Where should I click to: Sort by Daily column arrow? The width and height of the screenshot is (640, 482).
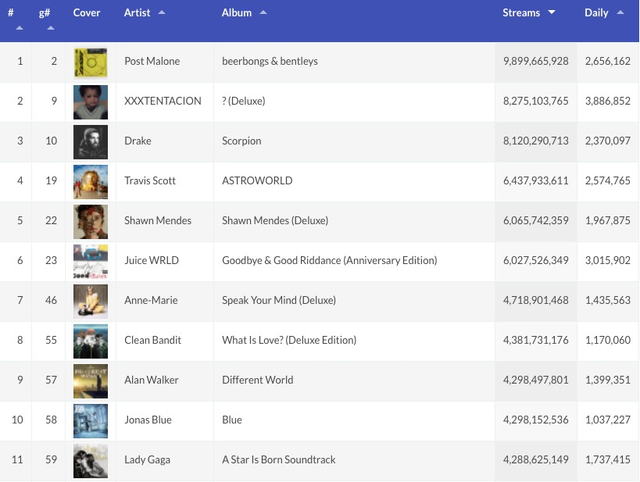coord(620,13)
